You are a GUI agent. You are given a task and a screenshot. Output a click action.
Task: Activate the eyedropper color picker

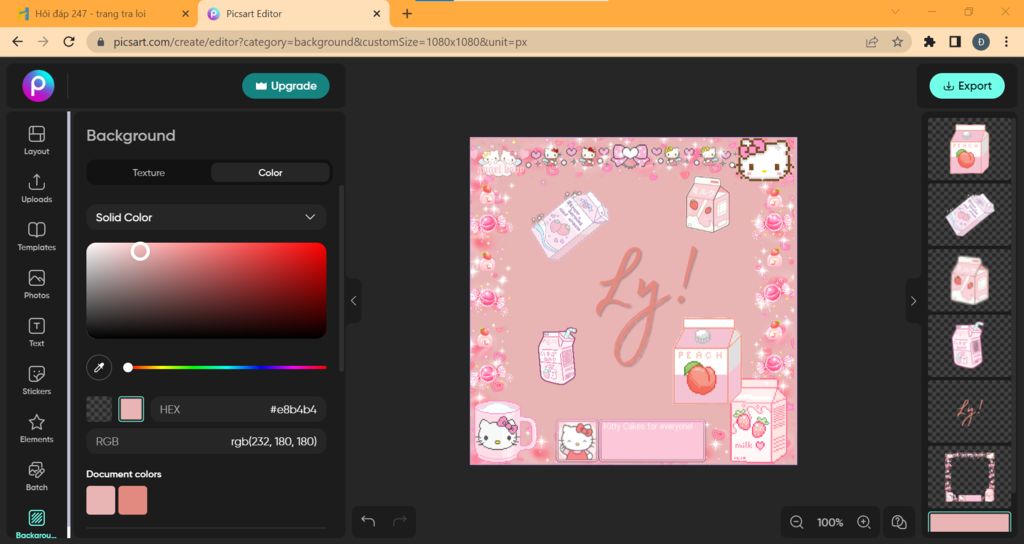(99, 368)
